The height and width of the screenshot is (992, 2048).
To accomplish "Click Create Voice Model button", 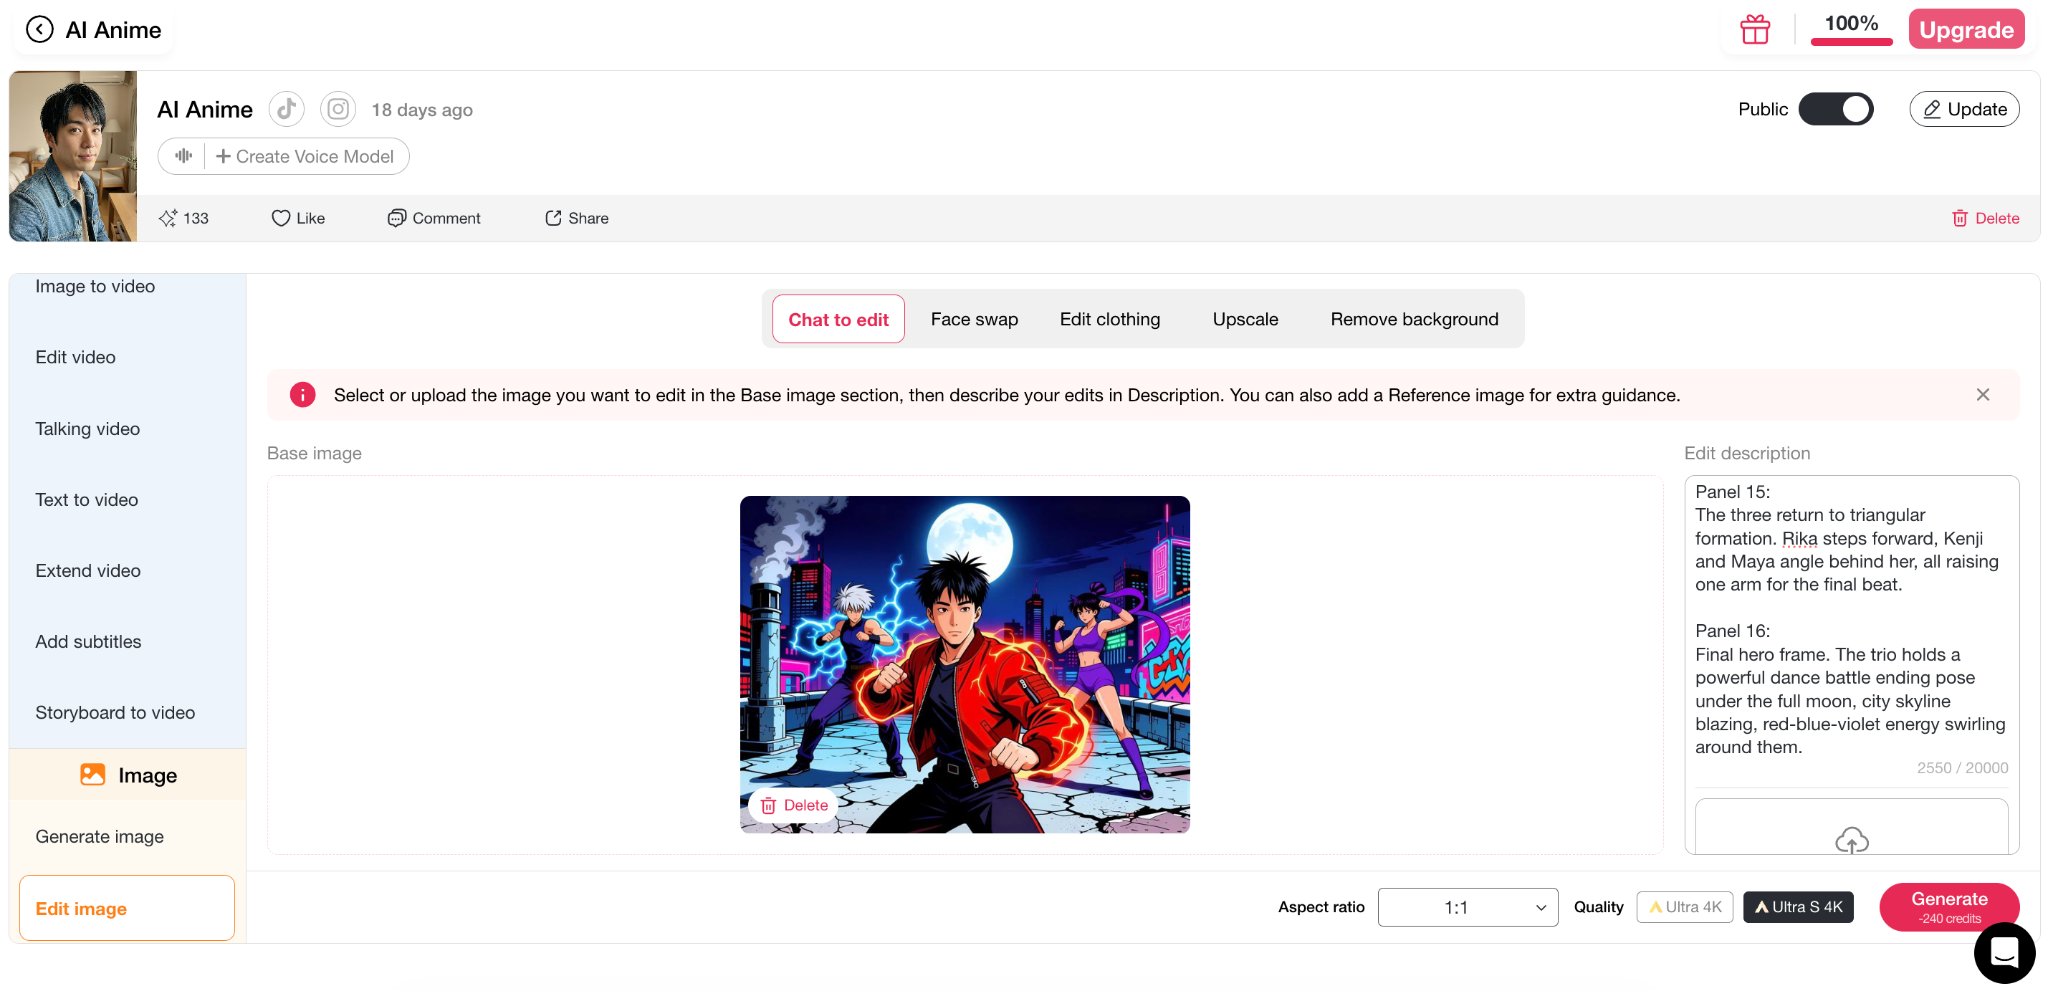I will (305, 156).
